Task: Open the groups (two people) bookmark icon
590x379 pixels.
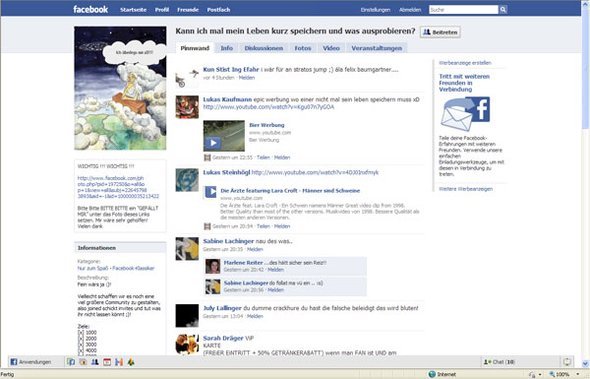Action: (x=94, y=362)
